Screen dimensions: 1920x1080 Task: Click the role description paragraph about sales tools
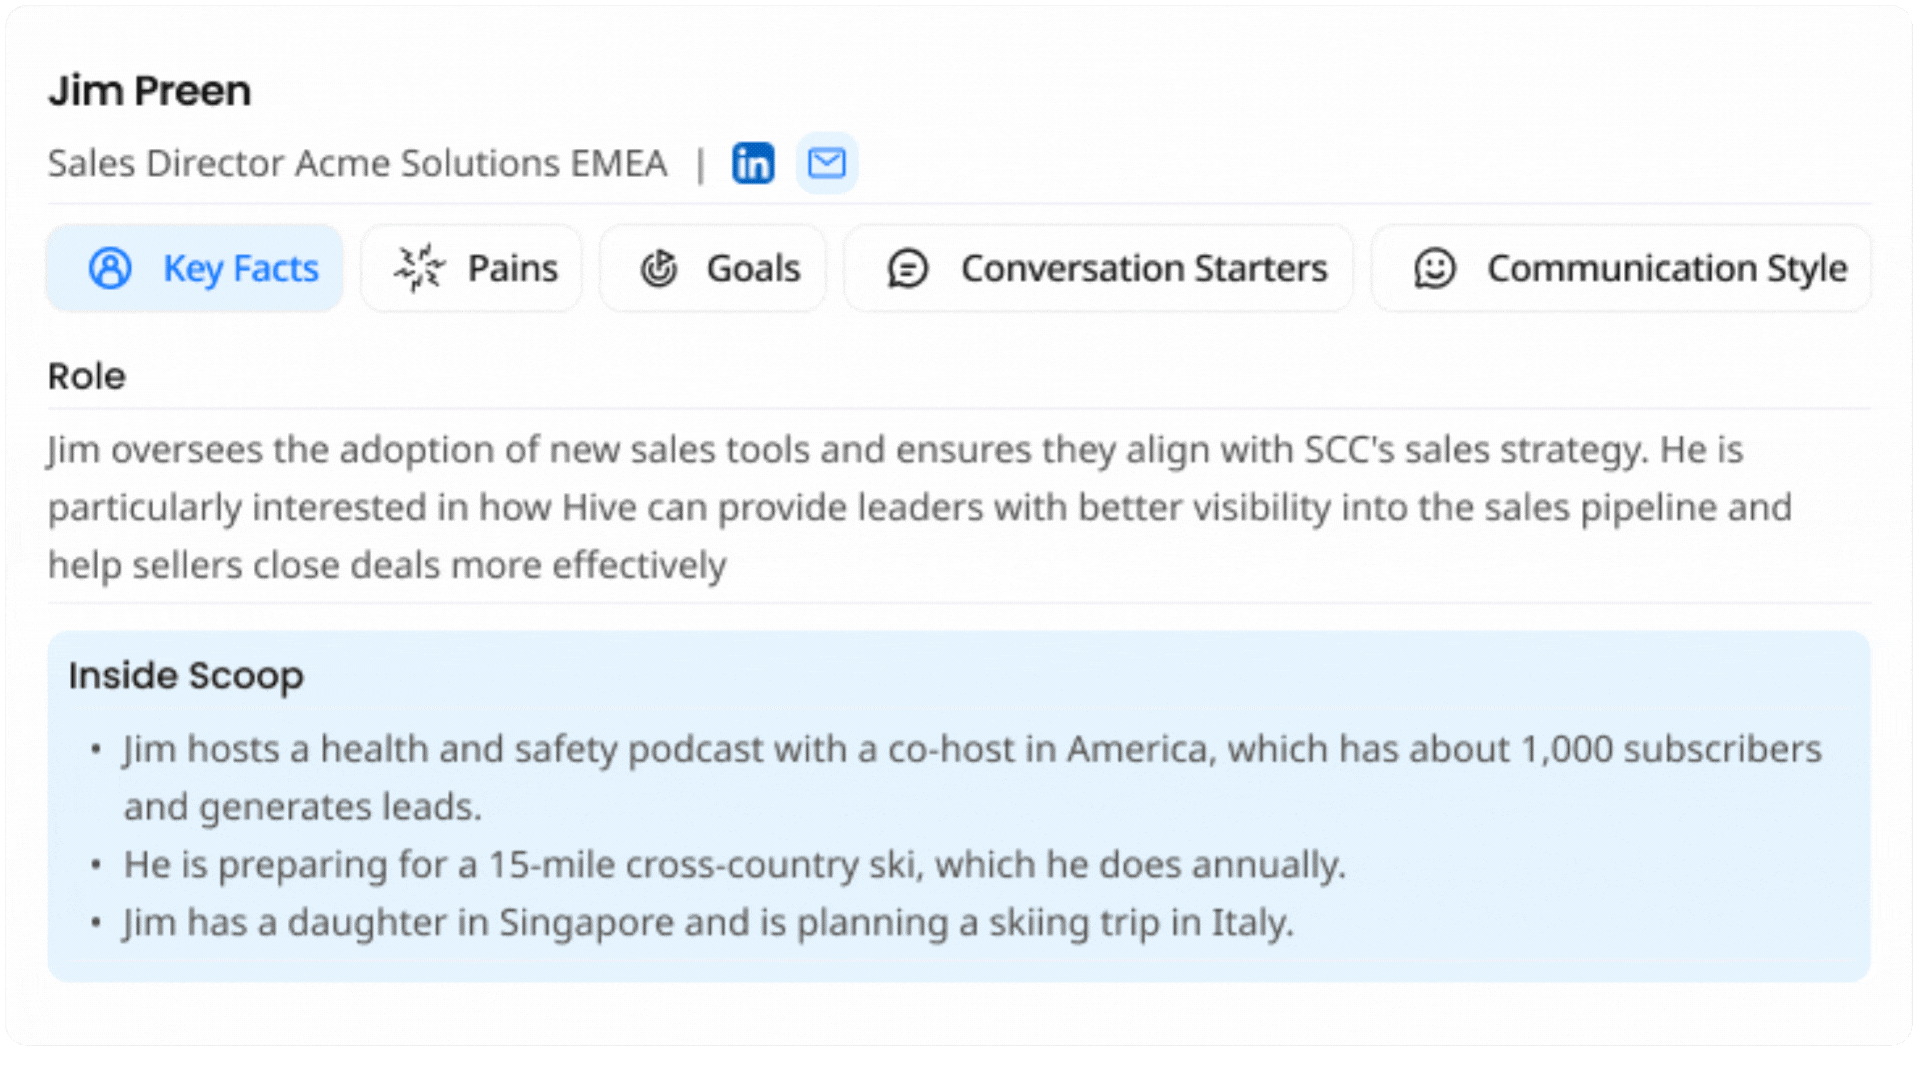tap(920, 507)
